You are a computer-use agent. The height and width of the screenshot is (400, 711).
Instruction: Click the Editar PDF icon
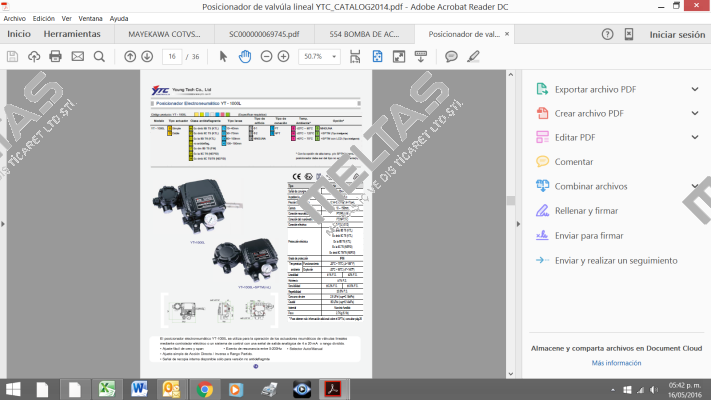pyautogui.click(x=542, y=137)
